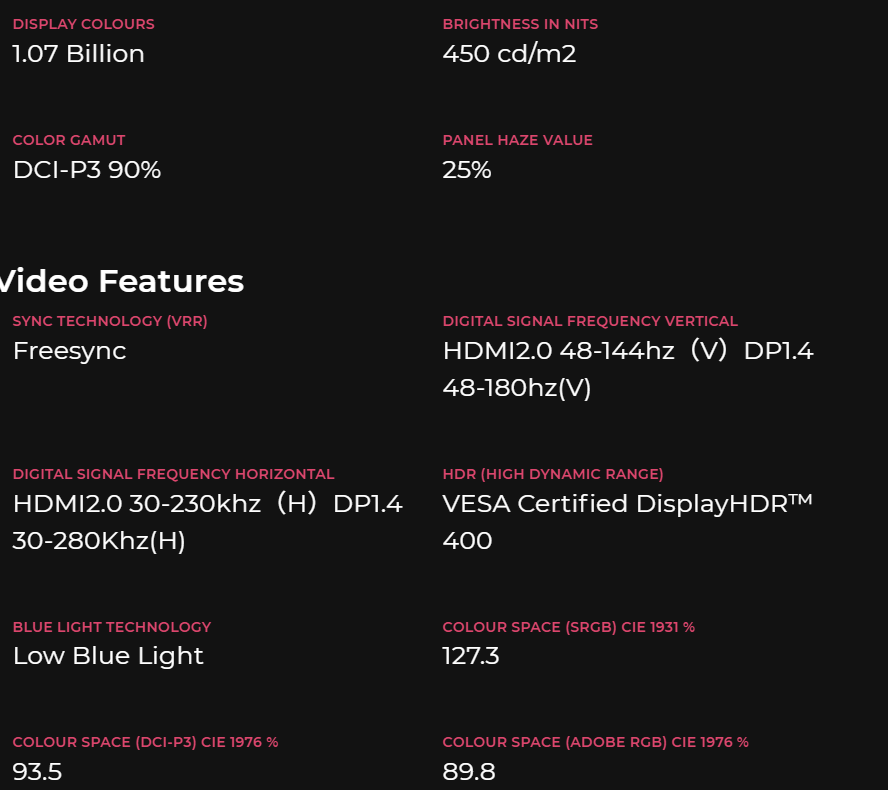Viewport: 888px width, 790px height.
Task: Select the 127.3 sRGB value
Action: (471, 656)
